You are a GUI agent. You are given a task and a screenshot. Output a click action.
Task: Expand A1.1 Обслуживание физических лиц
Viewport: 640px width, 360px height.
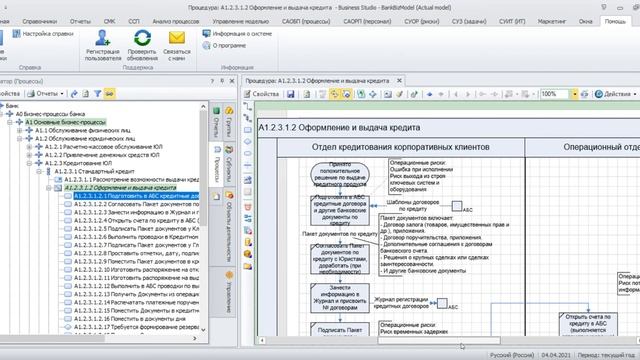coord(19,130)
